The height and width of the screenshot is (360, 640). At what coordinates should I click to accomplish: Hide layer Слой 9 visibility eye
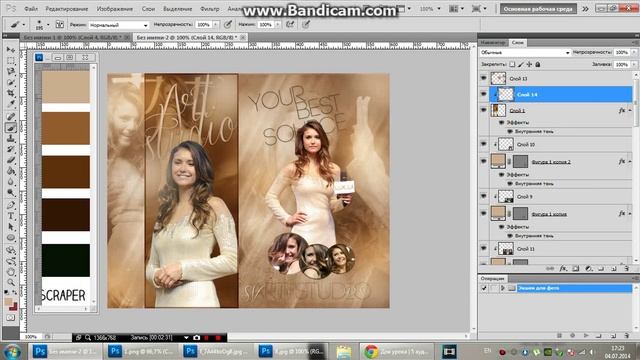(x=484, y=196)
